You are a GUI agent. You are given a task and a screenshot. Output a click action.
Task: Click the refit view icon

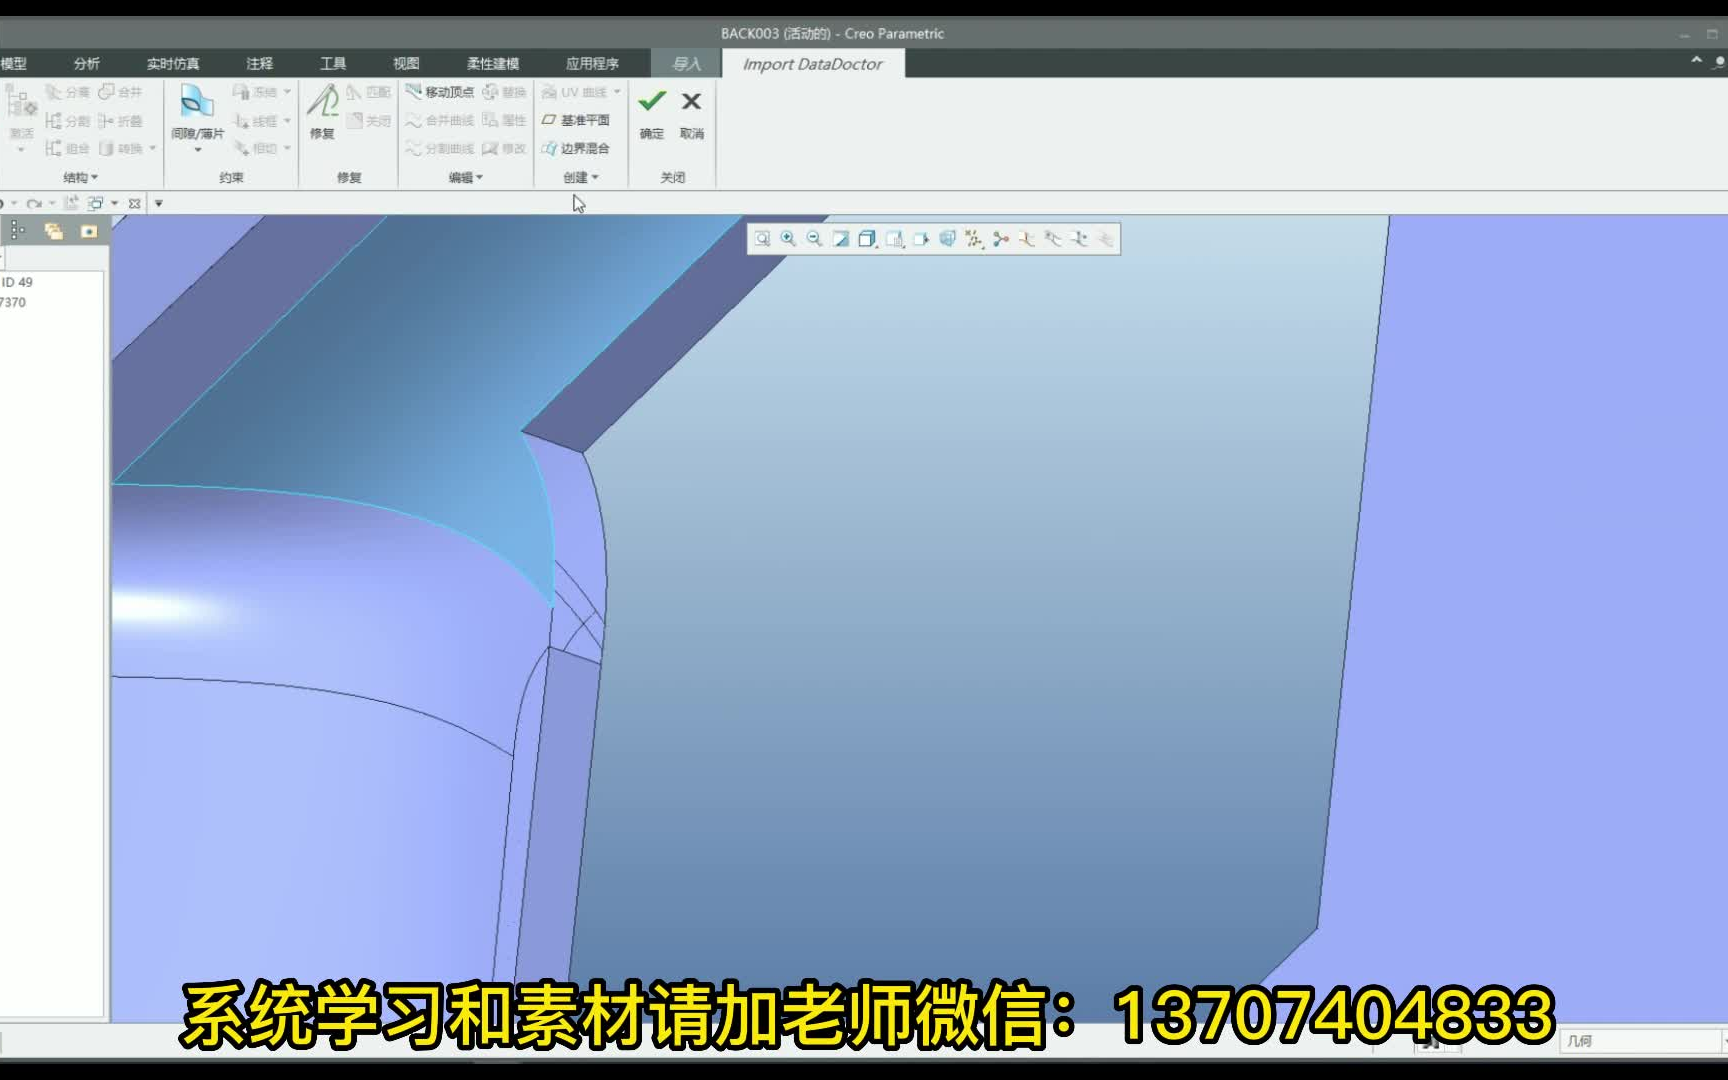[762, 239]
